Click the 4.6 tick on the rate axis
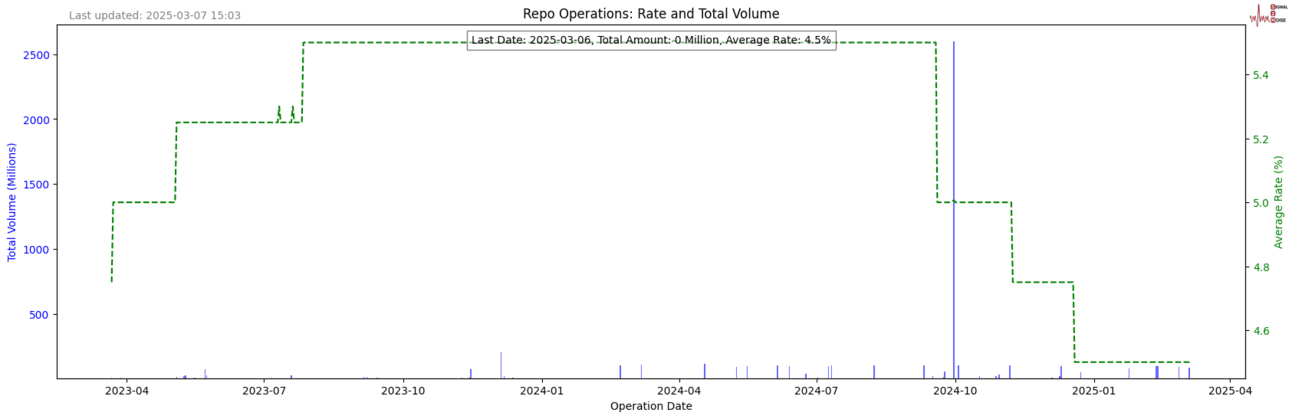Screen dimensions: 1292x419 pyautogui.click(x=1262, y=331)
